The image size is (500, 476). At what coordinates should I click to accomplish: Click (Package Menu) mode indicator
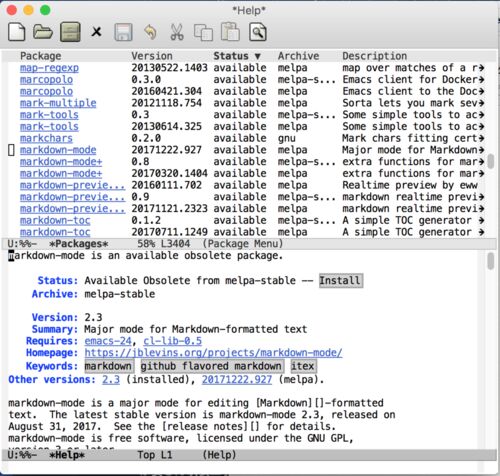[x=243, y=244]
